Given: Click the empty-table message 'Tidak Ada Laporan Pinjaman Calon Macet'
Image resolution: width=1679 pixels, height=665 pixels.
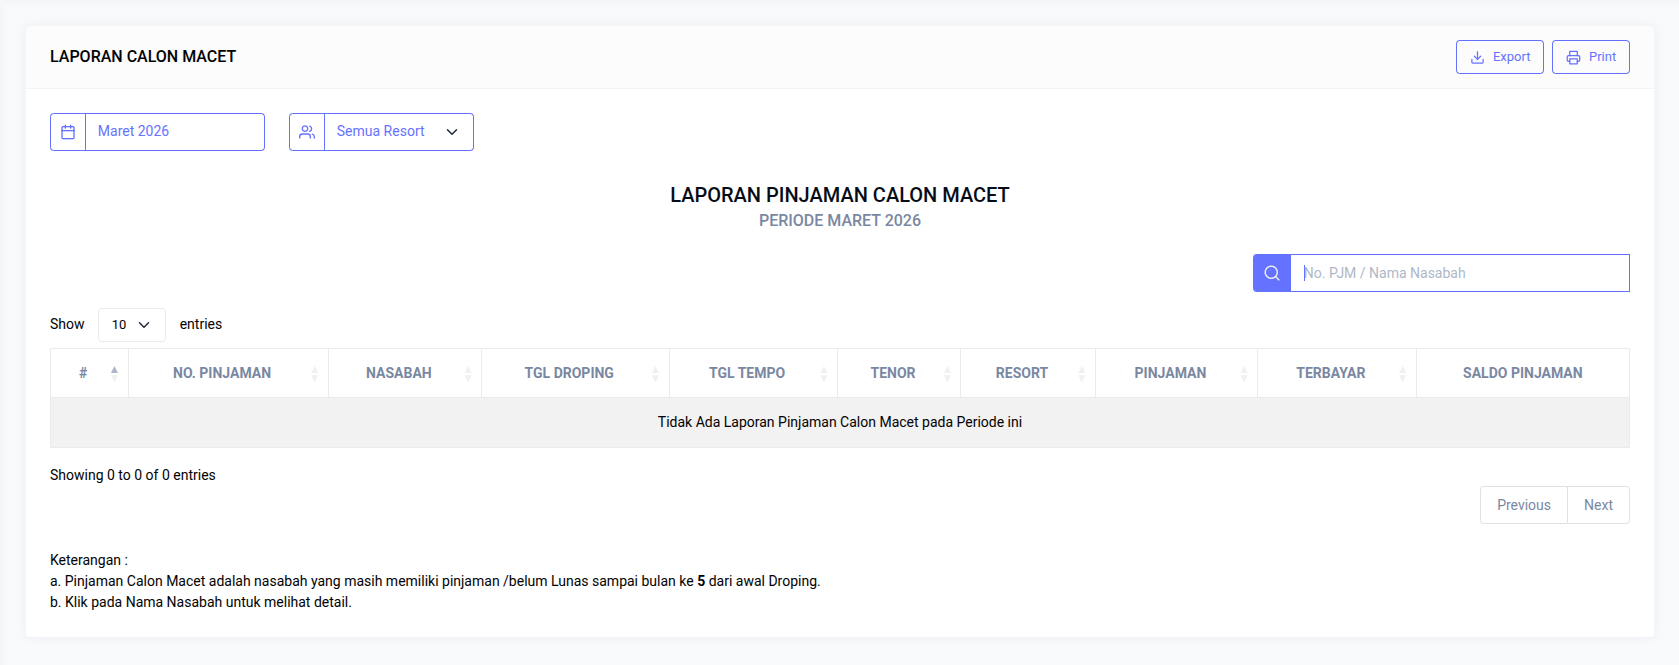Looking at the screenshot, I should 840,422.
